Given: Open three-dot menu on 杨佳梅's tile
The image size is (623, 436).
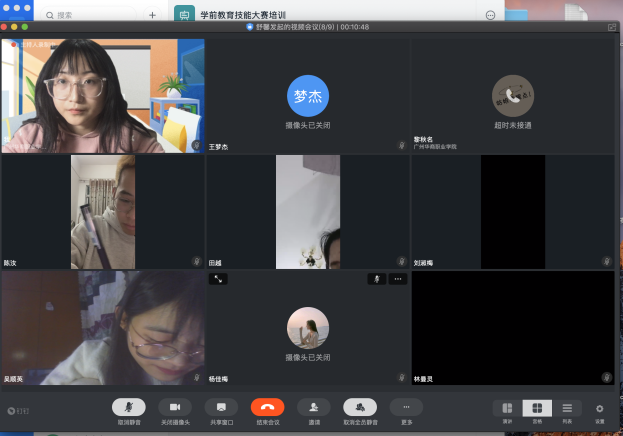Looking at the screenshot, I should coord(398,279).
